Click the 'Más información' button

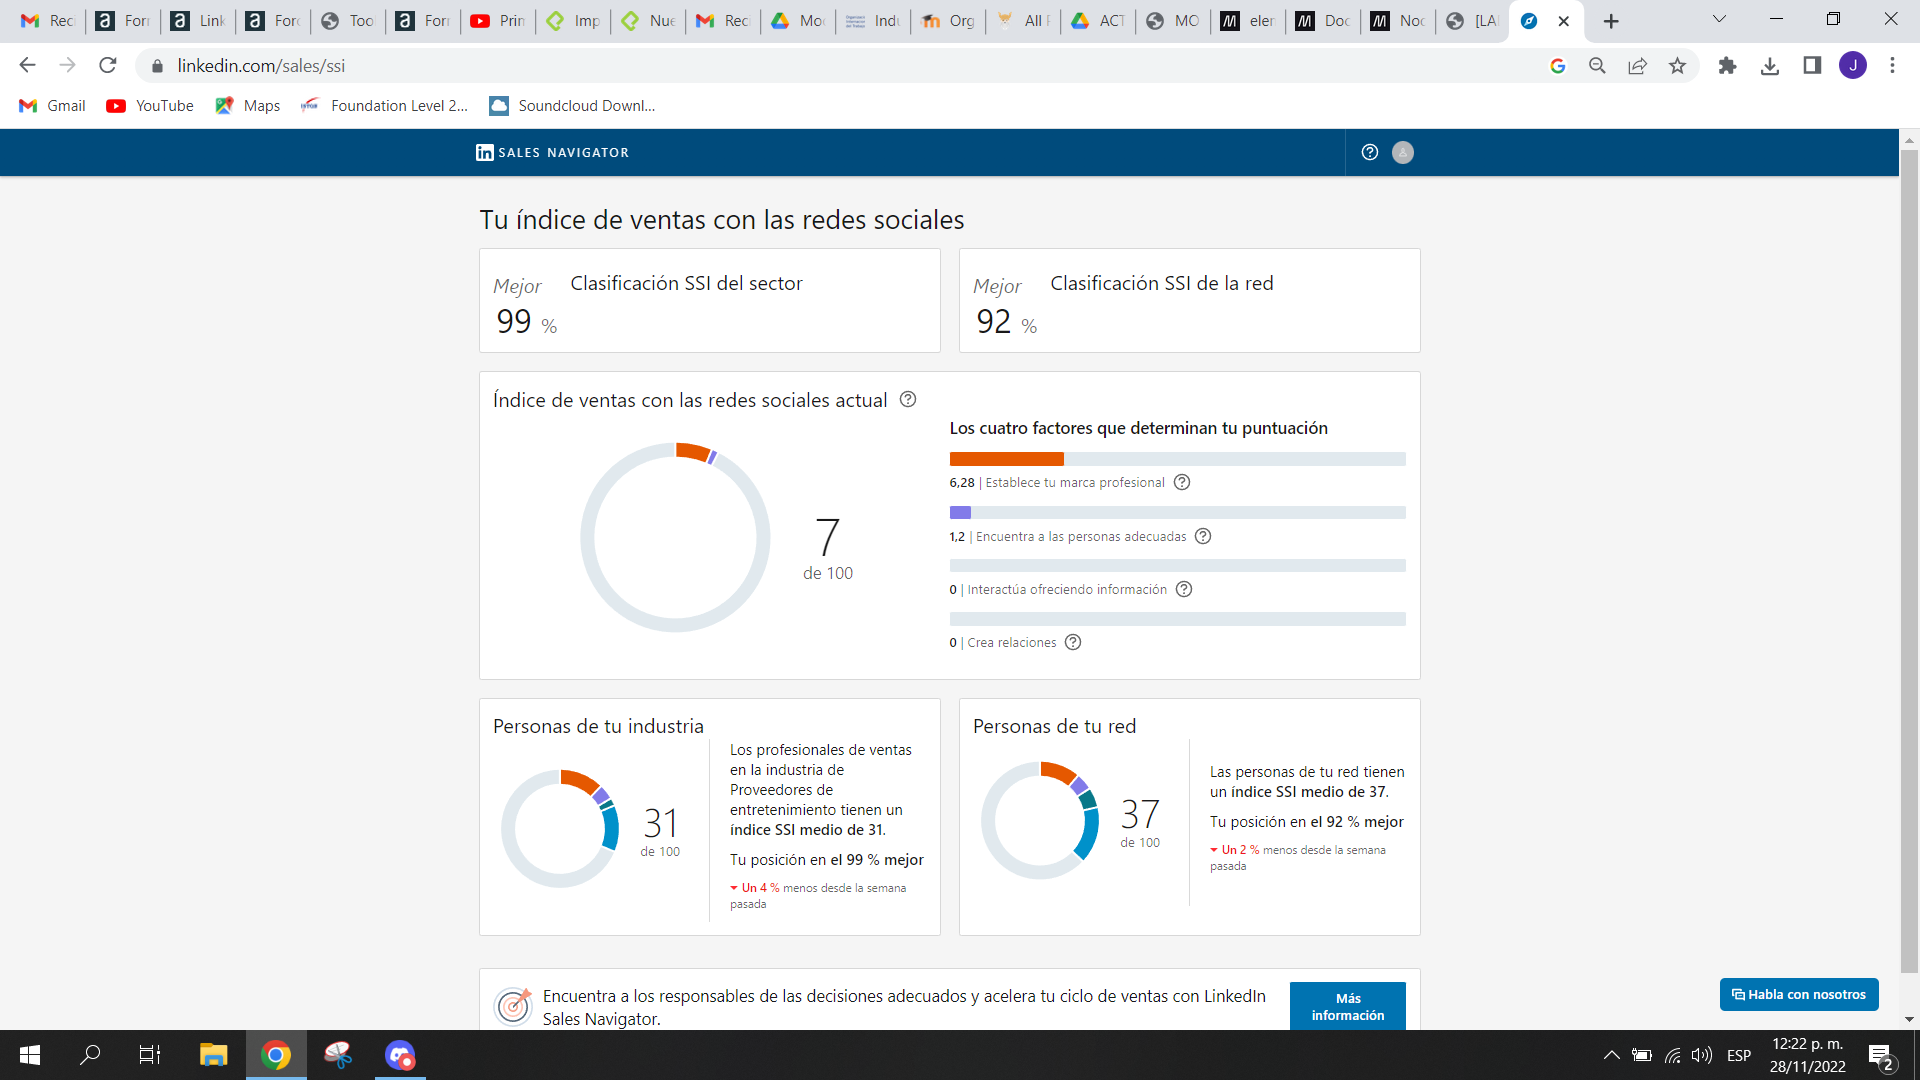pyautogui.click(x=1347, y=1006)
